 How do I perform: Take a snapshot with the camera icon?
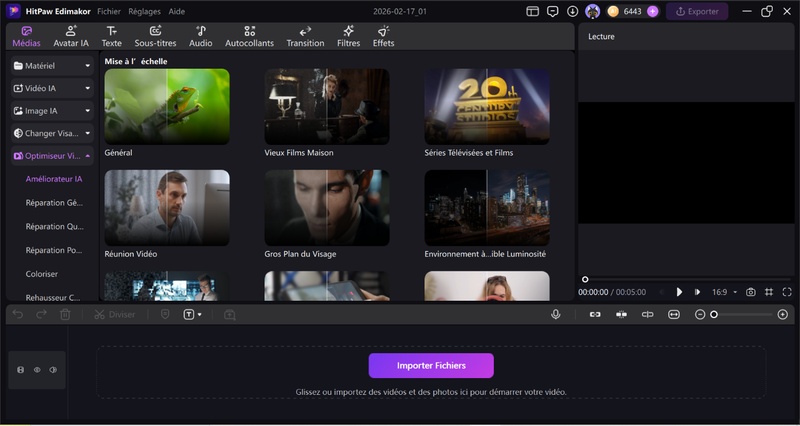[x=751, y=292]
